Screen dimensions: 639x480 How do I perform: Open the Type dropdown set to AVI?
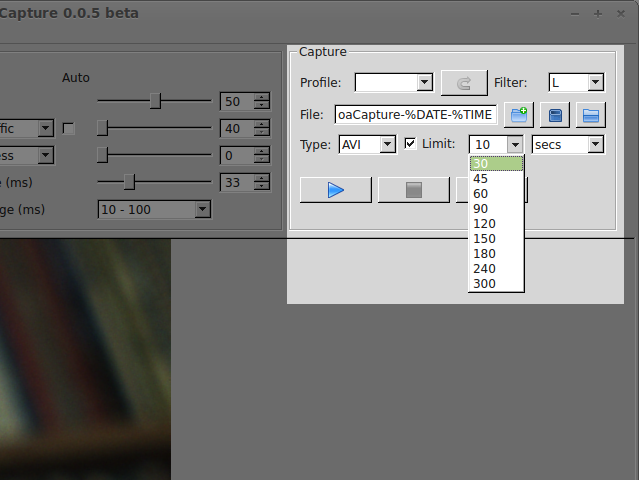pyautogui.click(x=367, y=145)
